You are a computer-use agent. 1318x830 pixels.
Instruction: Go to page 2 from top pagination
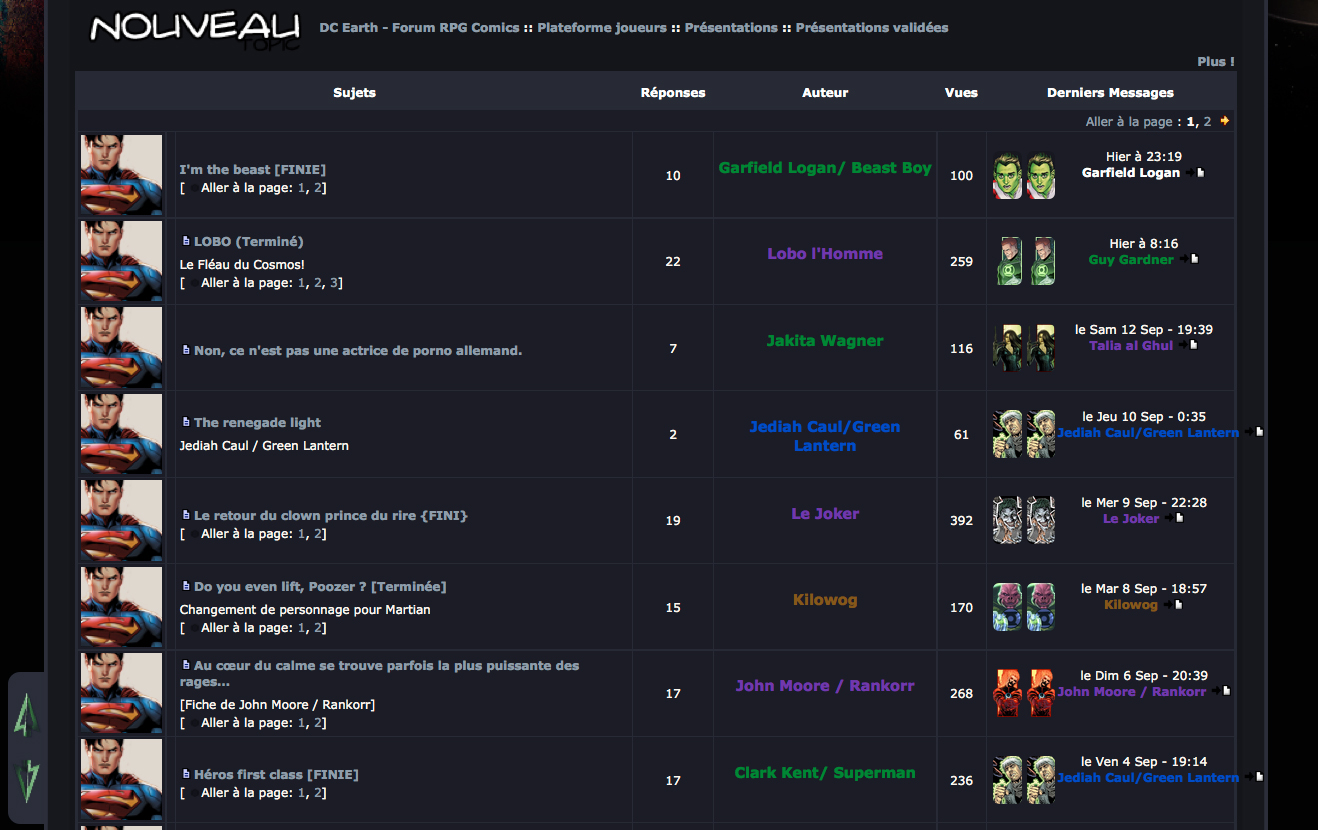[x=1207, y=121]
